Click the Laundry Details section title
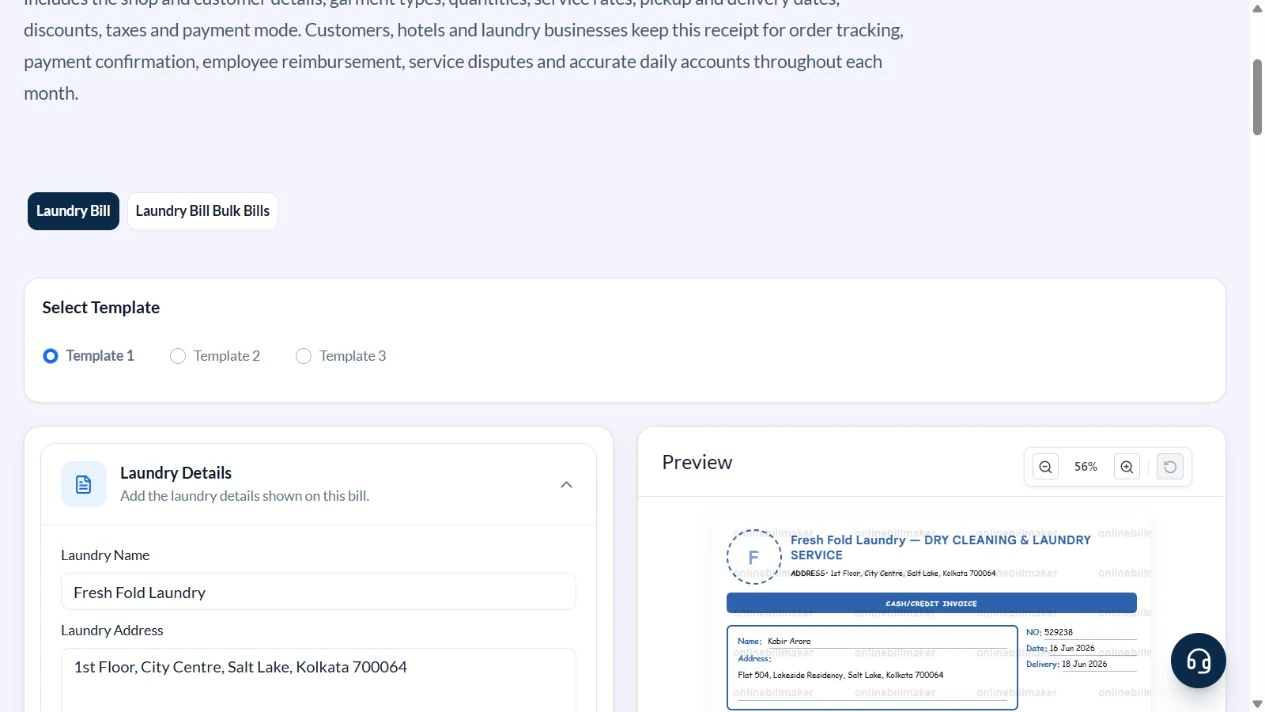The width and height of the screenshot is (1265, 712). [x=176, y=473]
